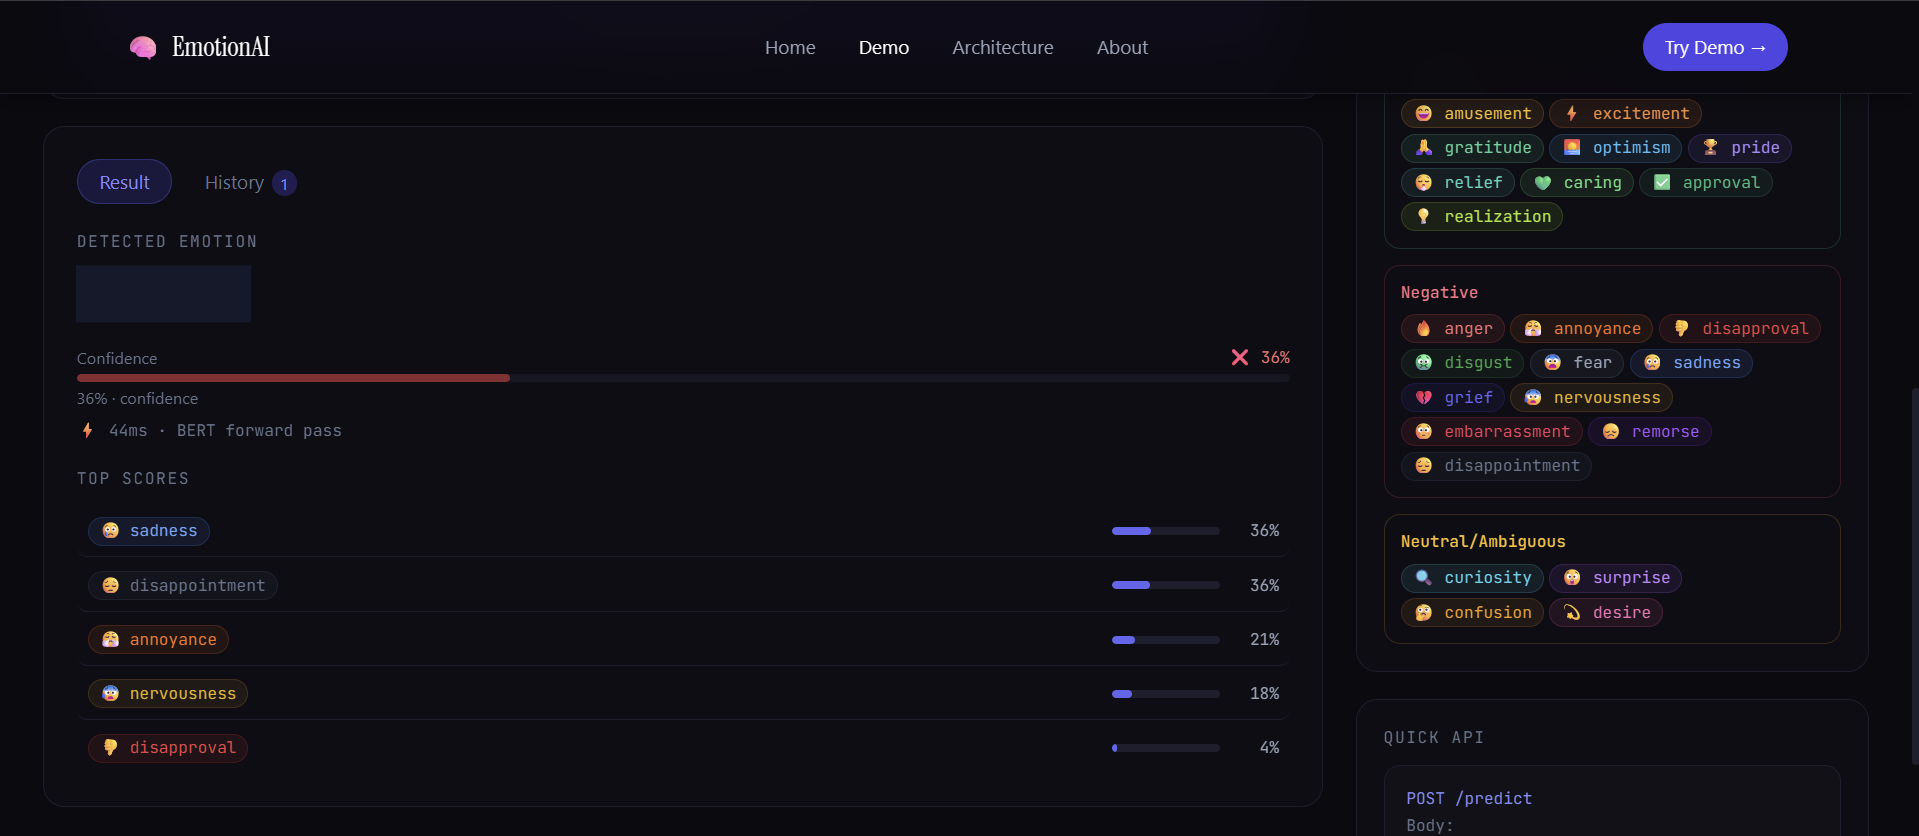
Task: Click the realization light bulb icon
Action: (x=1424, y=217)
